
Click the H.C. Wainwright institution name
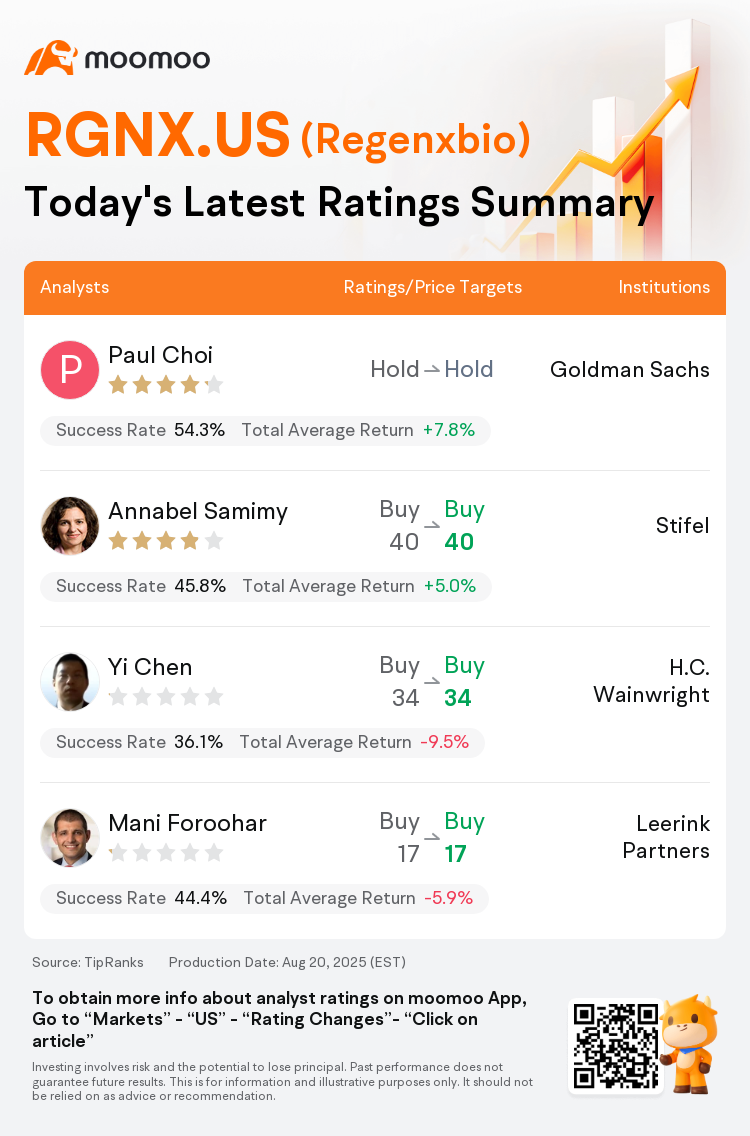point(651,681)
